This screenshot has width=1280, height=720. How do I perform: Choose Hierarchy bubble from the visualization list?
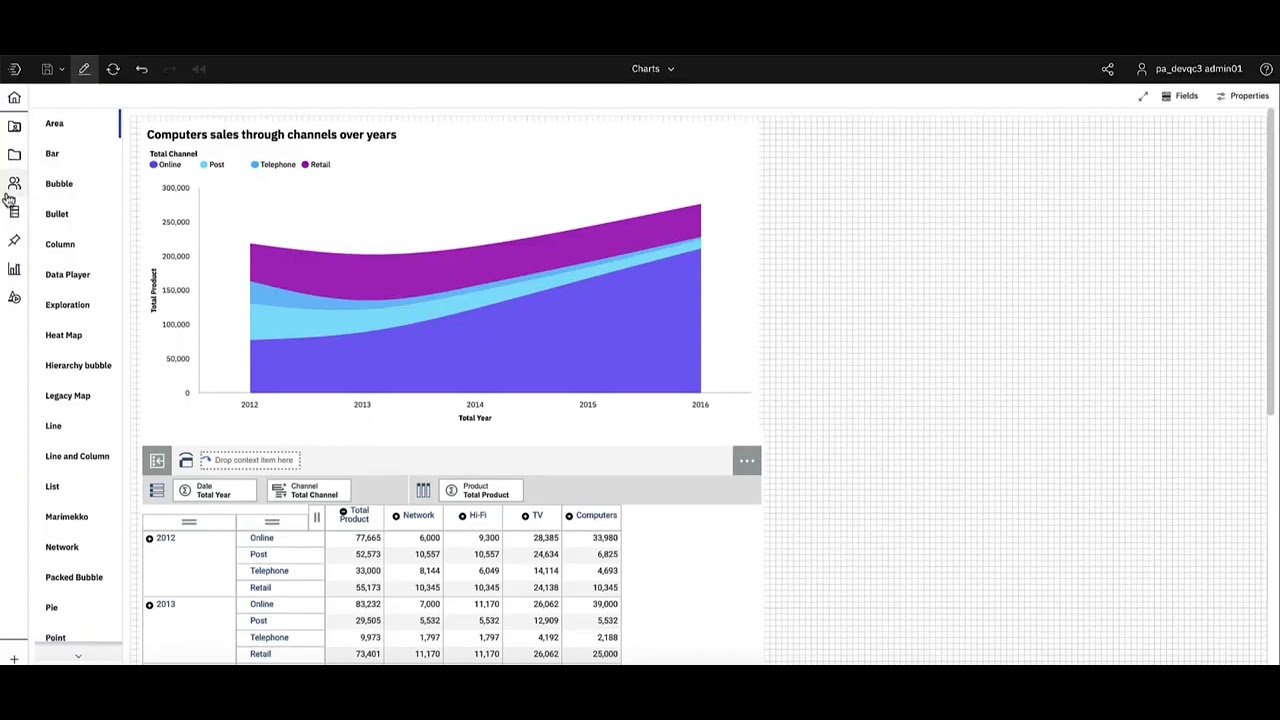coord(78,365)
